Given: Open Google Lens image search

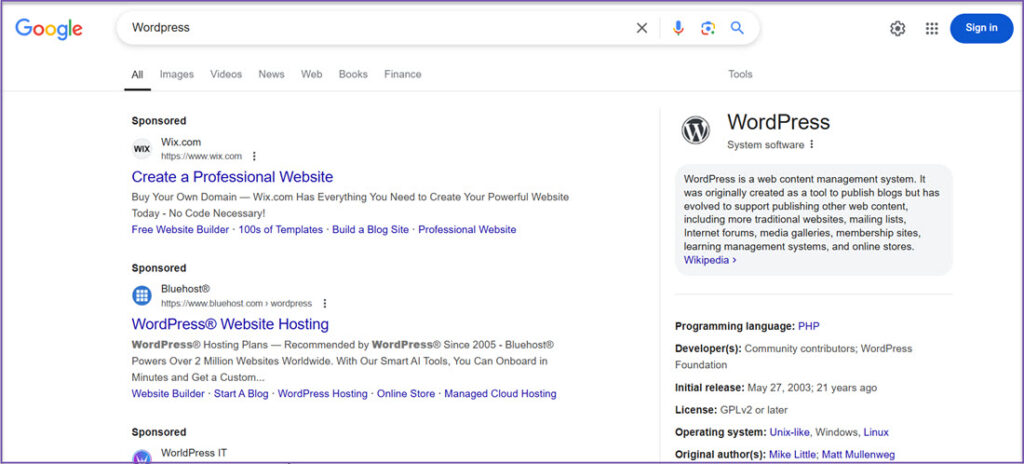Looking at the screenshot, I should click(708, 28).
